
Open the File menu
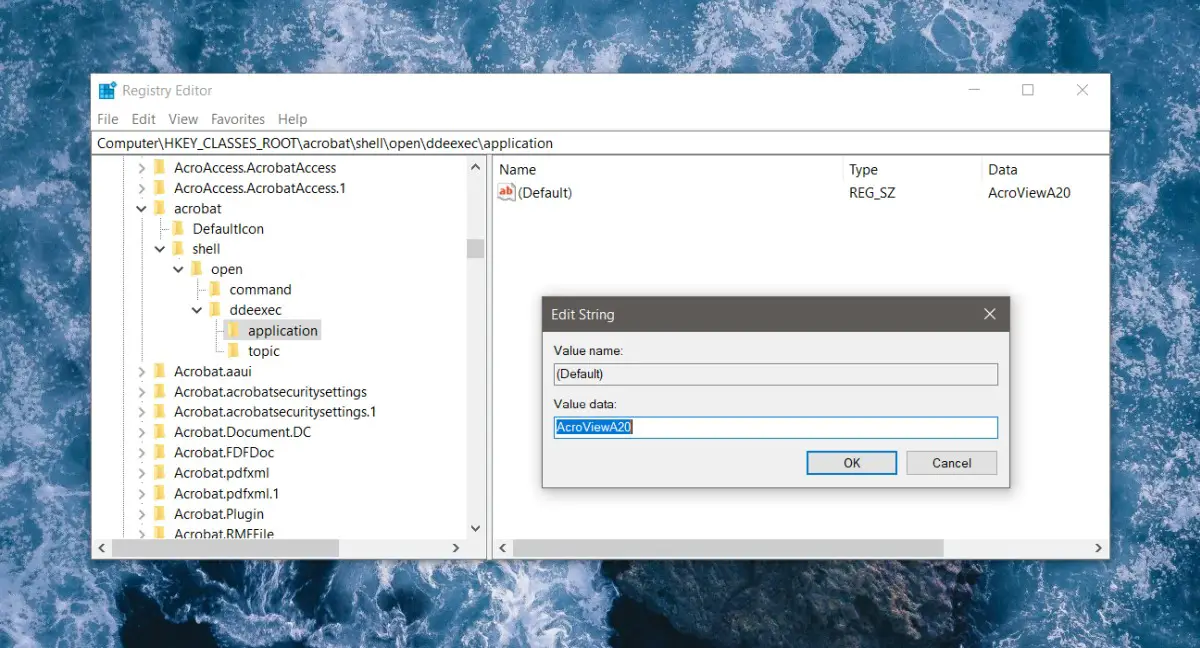pyautogui.click(x=107, y=119)
